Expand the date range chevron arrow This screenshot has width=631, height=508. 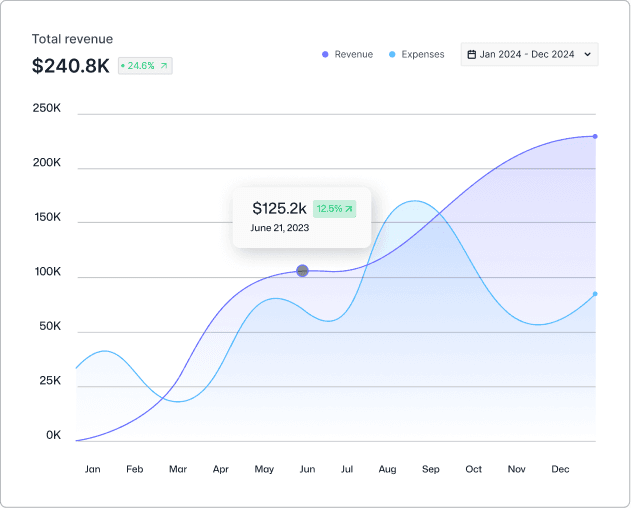[x=587, y=55]
